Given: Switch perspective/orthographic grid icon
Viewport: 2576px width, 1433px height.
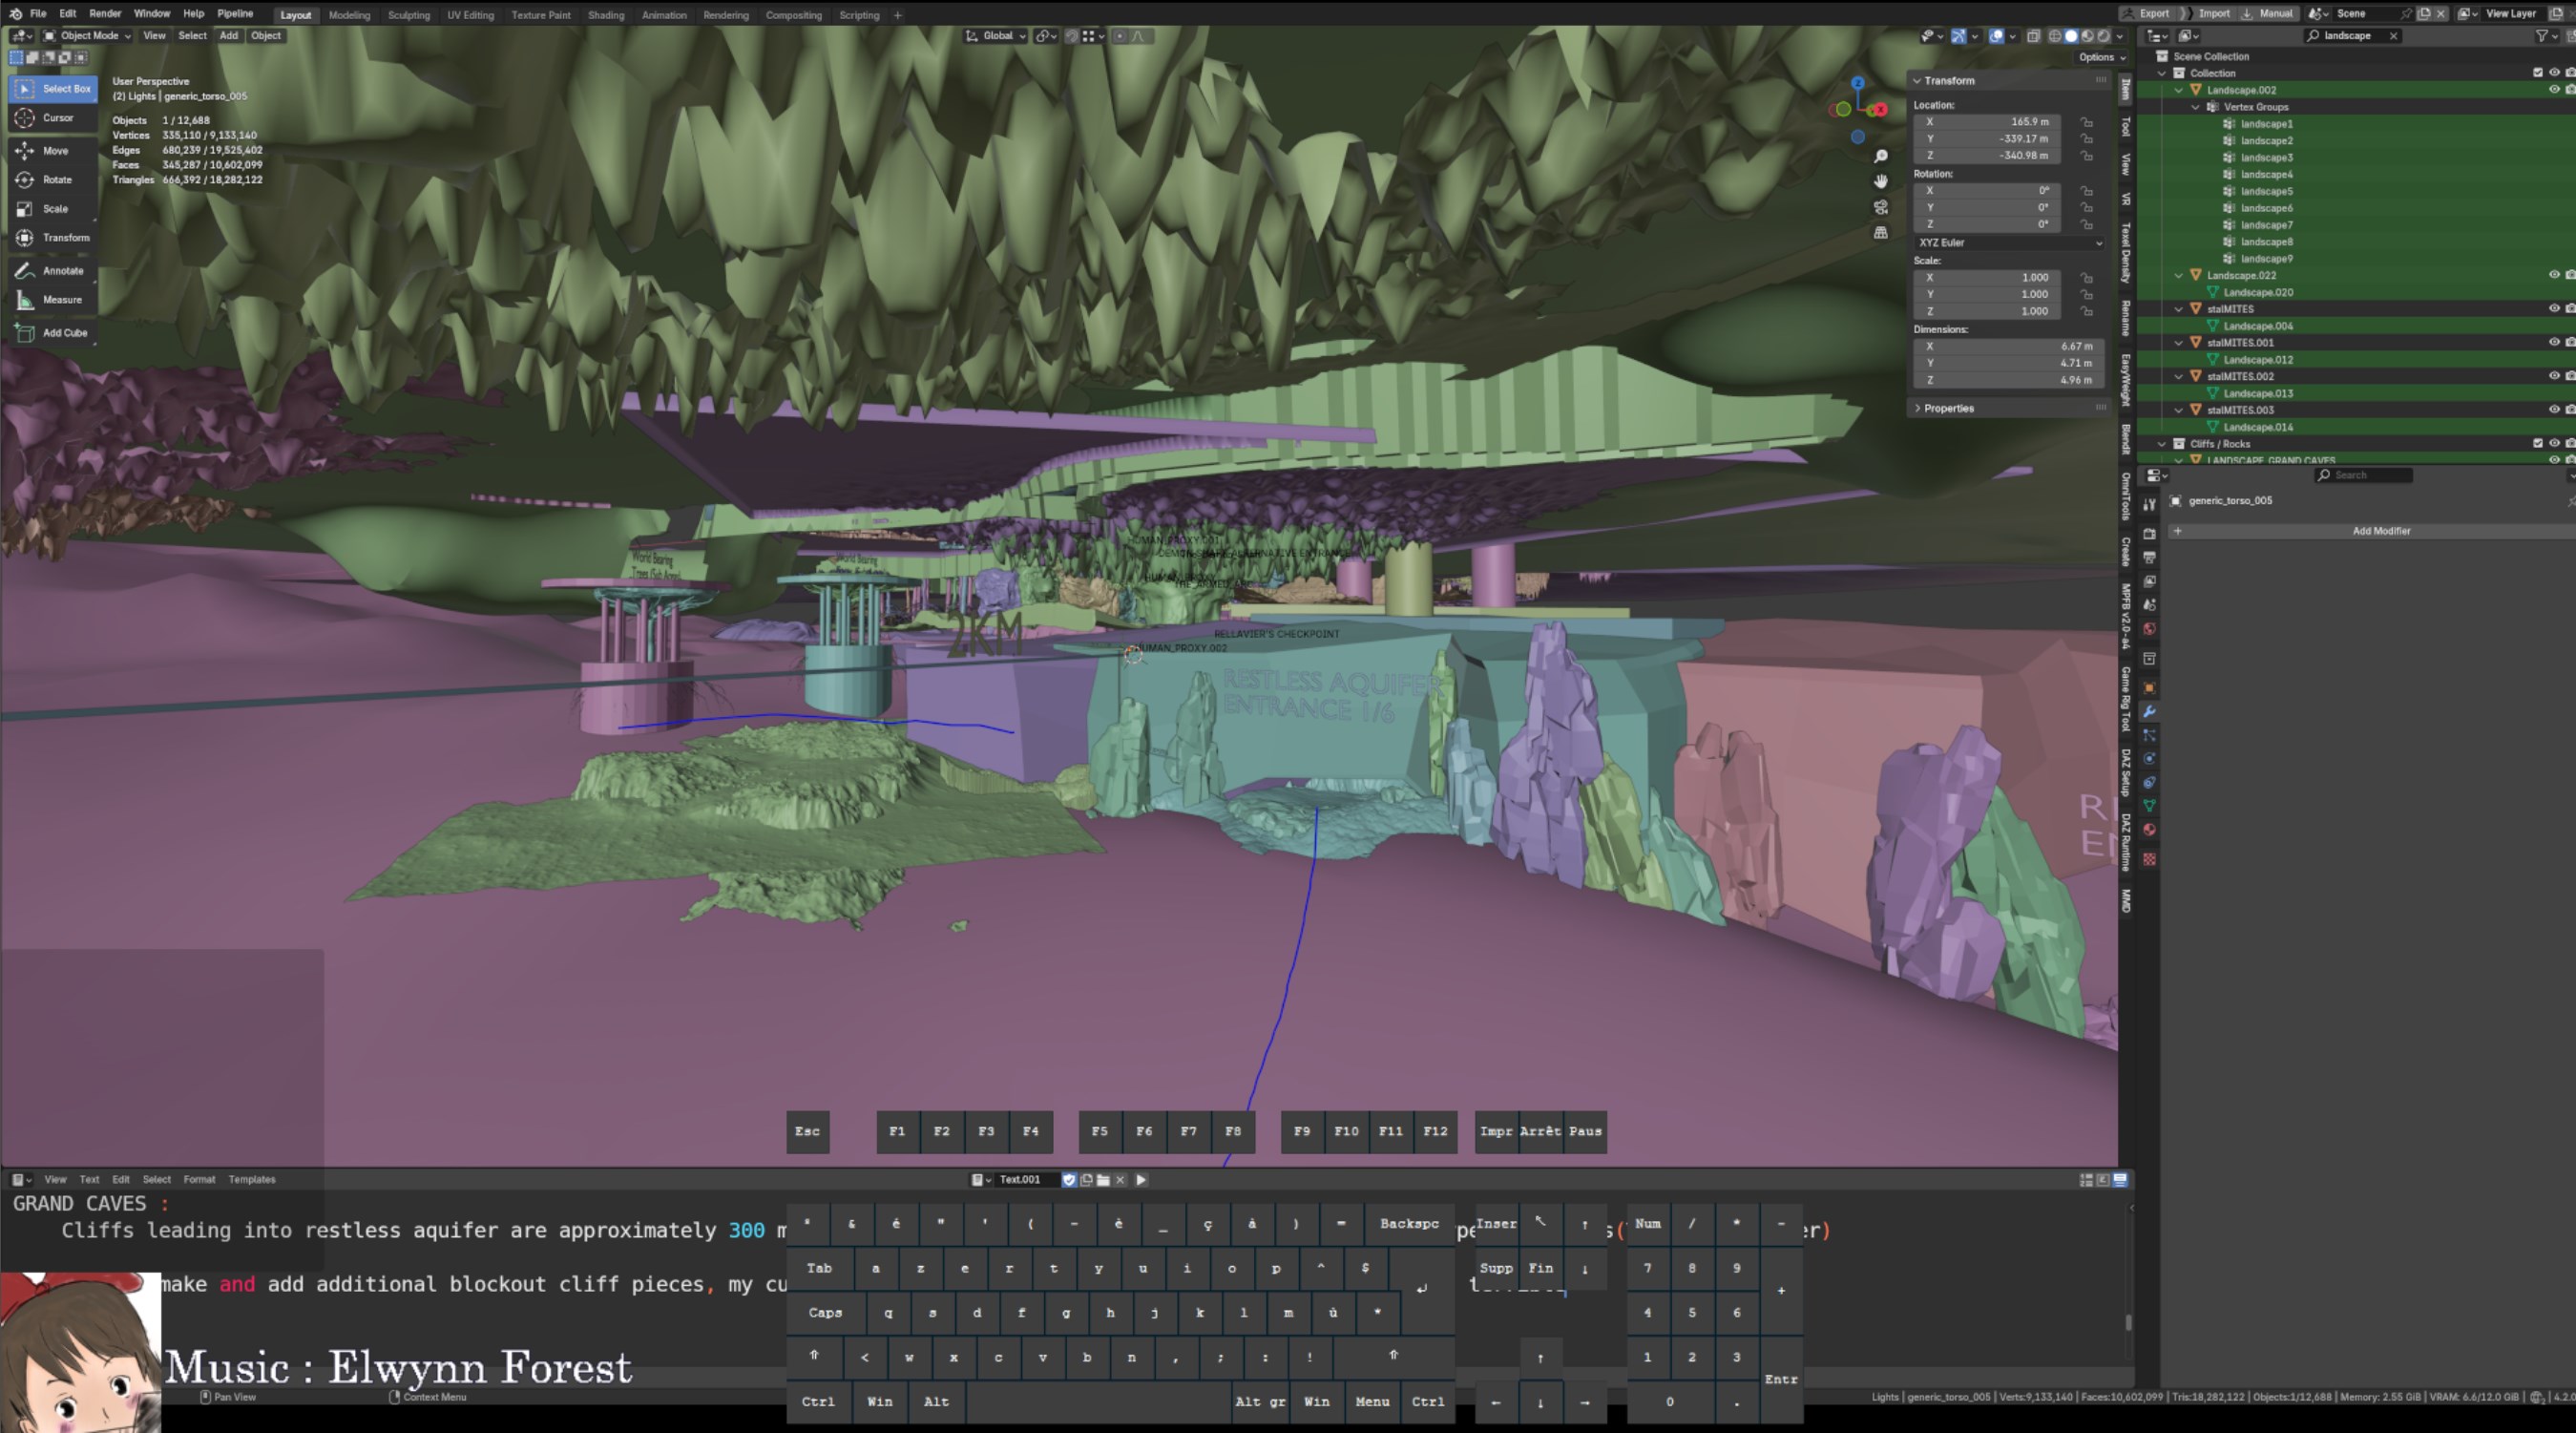Looking at the screenshot, I should (x=1880, y=232).
